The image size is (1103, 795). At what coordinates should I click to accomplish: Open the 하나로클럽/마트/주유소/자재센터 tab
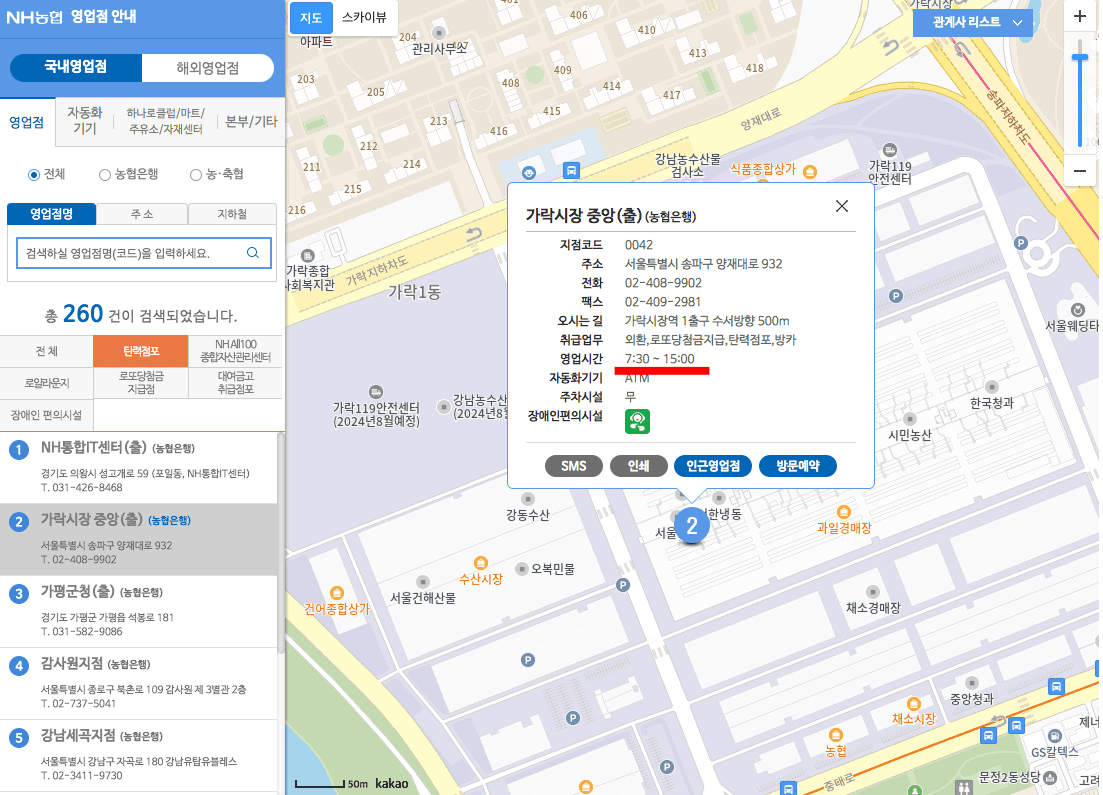[x=165, y=121]
